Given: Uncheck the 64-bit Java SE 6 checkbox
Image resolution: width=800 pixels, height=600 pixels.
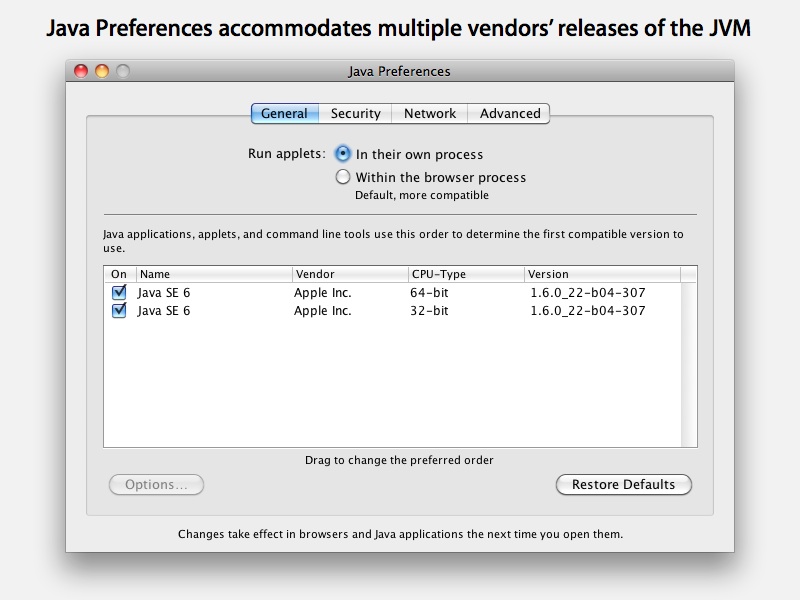Looking at the screenshot, I should click(119, 292).
